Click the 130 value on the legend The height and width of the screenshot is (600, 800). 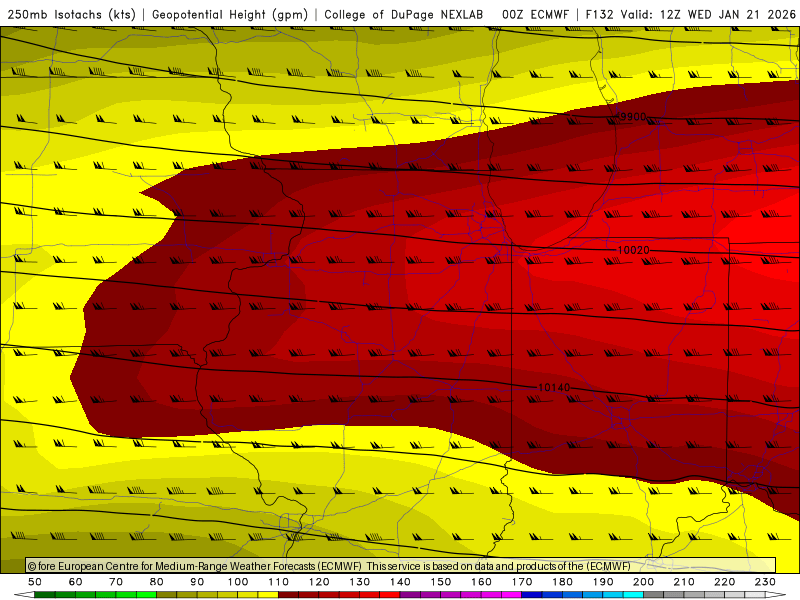pyautogui.click(x=360, y=582)
